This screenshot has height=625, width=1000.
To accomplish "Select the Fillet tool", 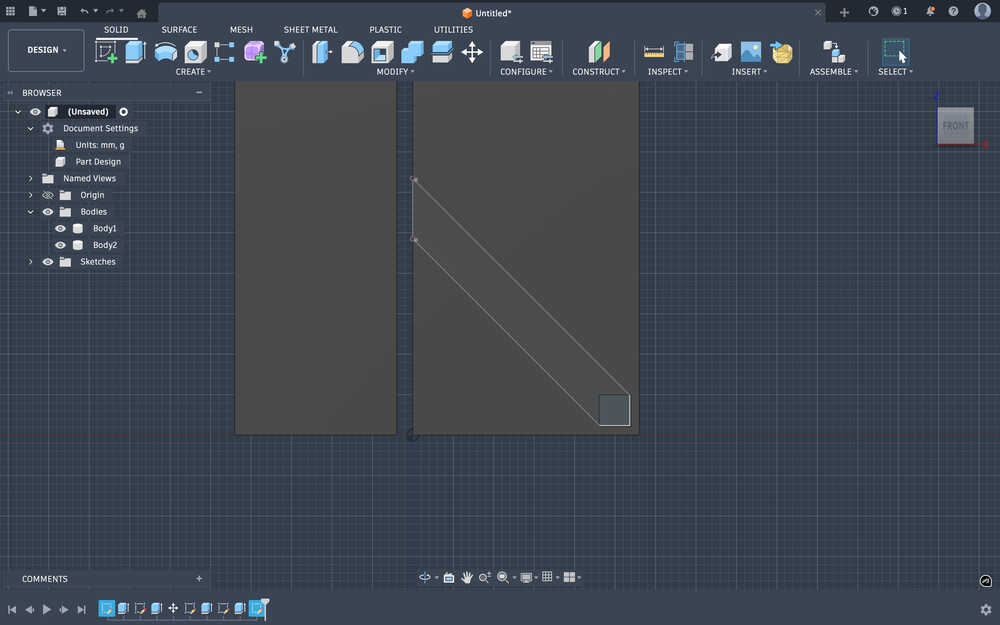I will point(352,52).
